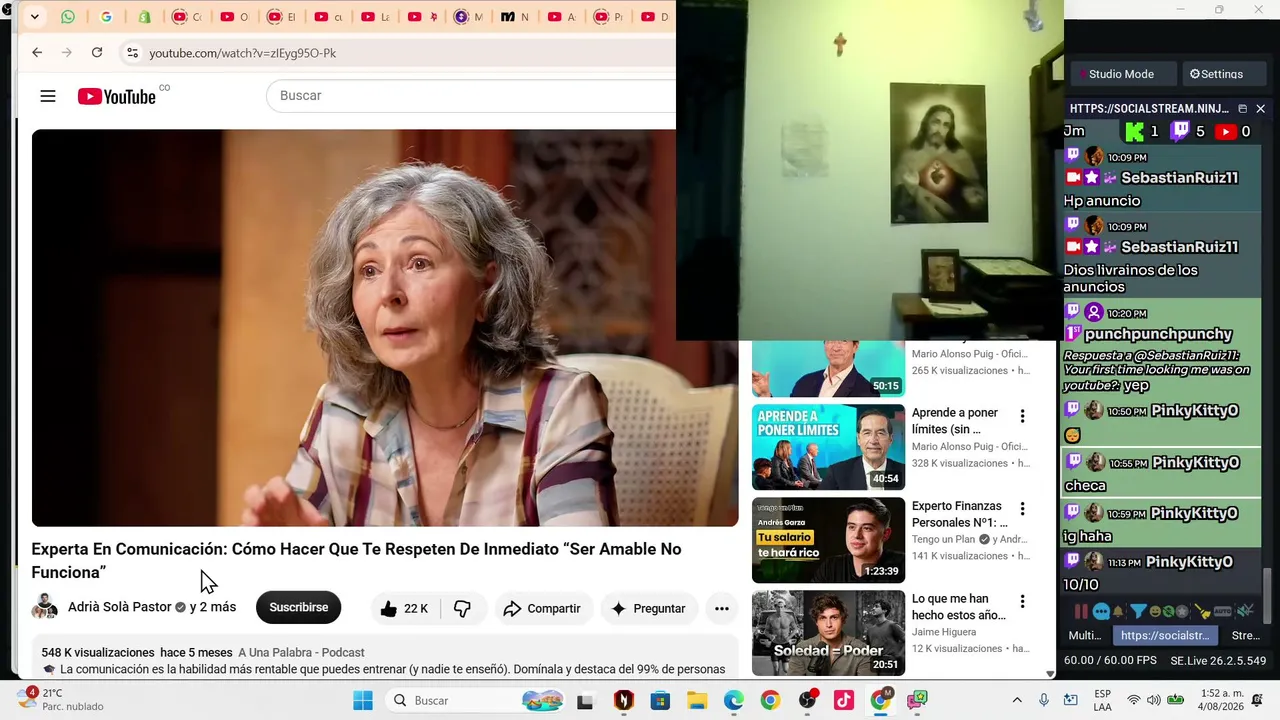This screenshot has width=1280, height=720.
Task: Open Microsoft Edge from the taskbar
Action: pos(734,700)
